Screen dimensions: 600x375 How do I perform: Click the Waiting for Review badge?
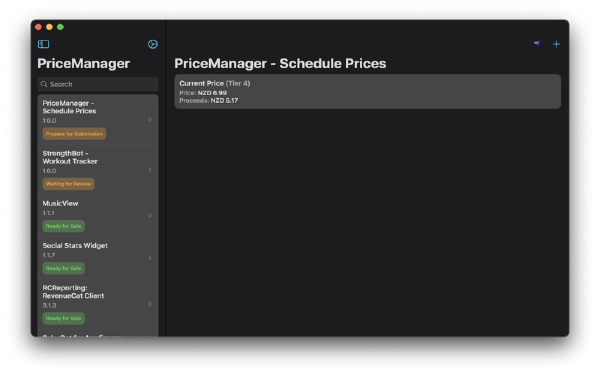point(68,184)
